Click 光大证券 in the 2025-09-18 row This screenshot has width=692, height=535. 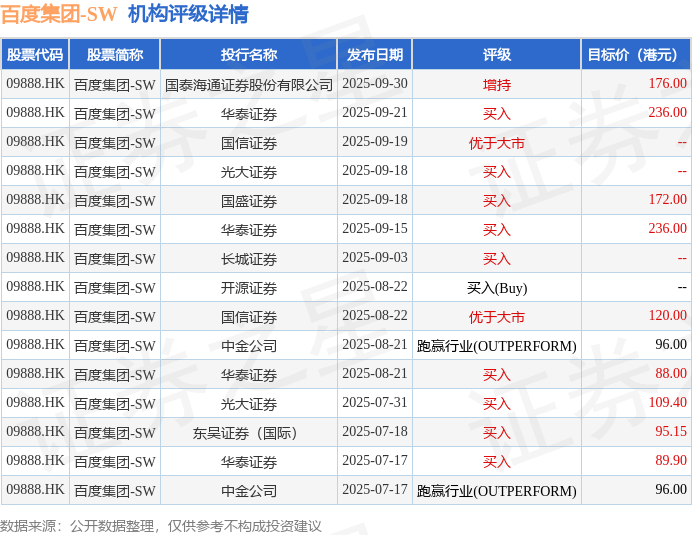(249, 172)
